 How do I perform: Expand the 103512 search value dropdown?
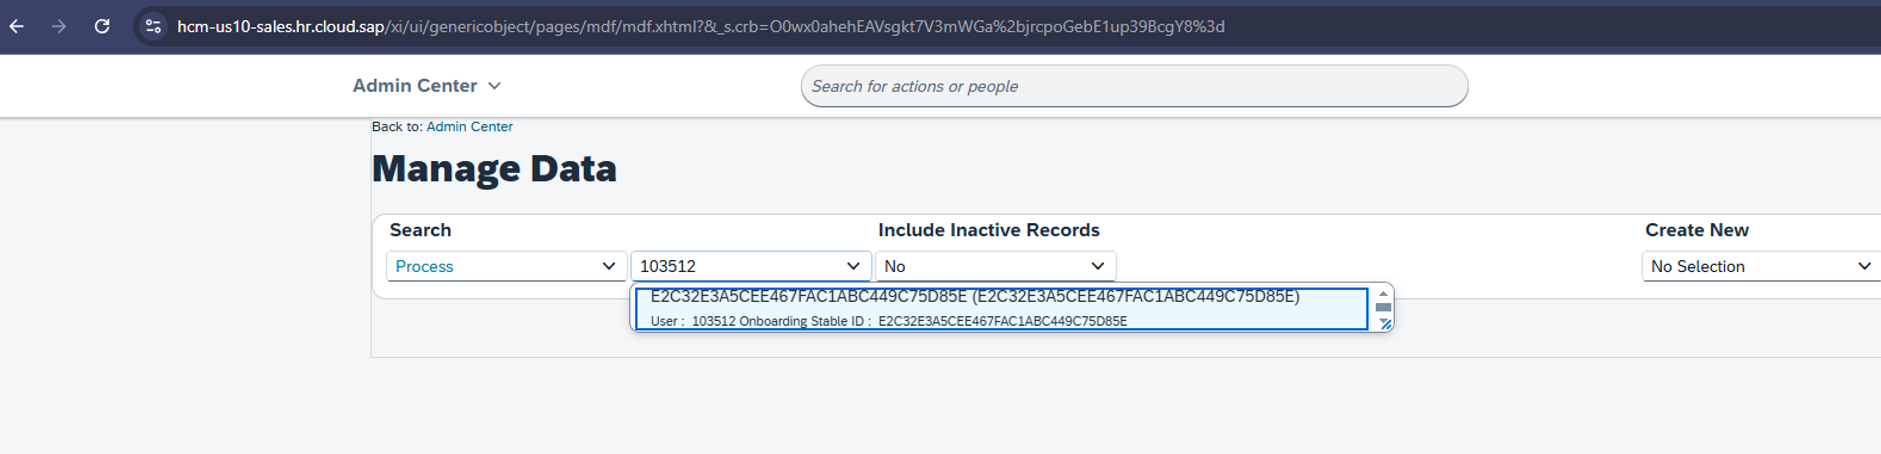[853, 266]
